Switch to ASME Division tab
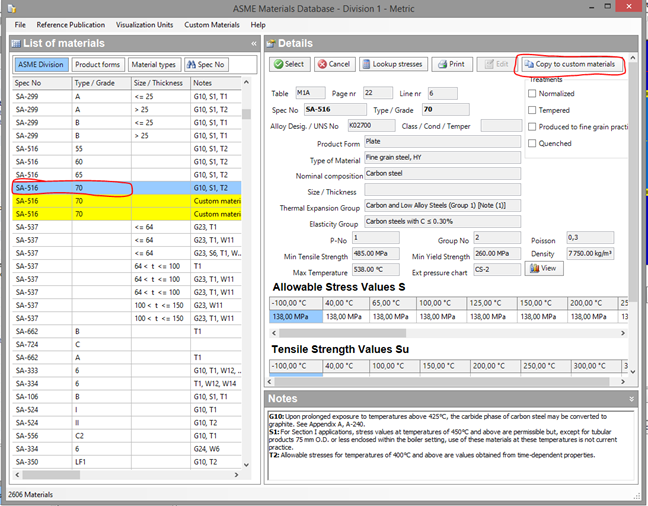648x506 pixels. click(41, 64)
